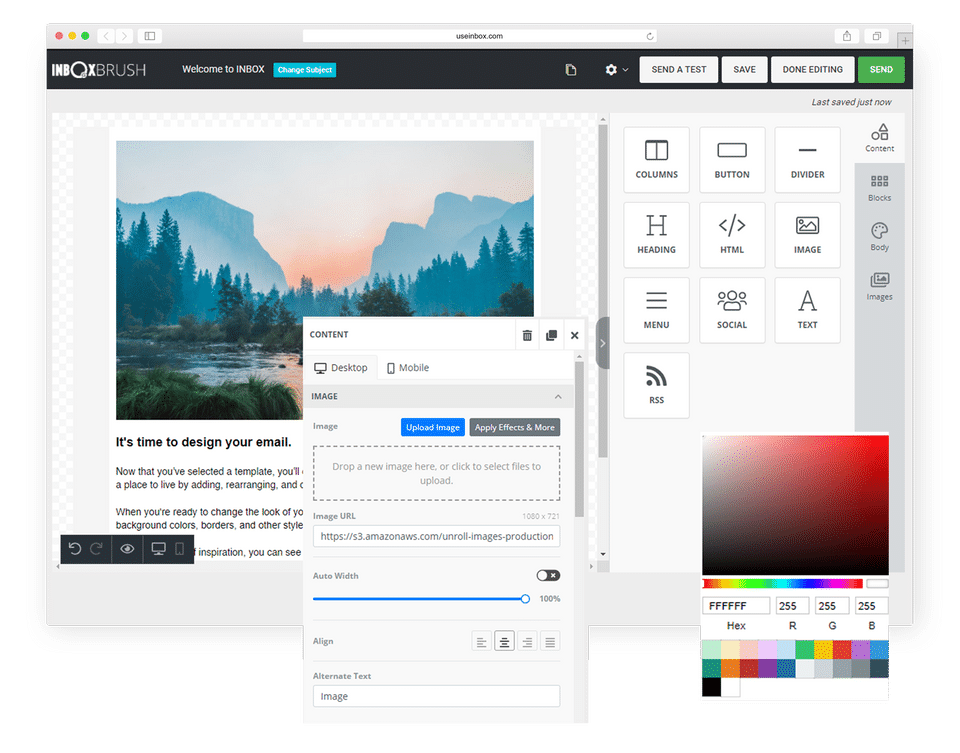
Task: Click the Alternate Text input field
Action: (437, 697)
